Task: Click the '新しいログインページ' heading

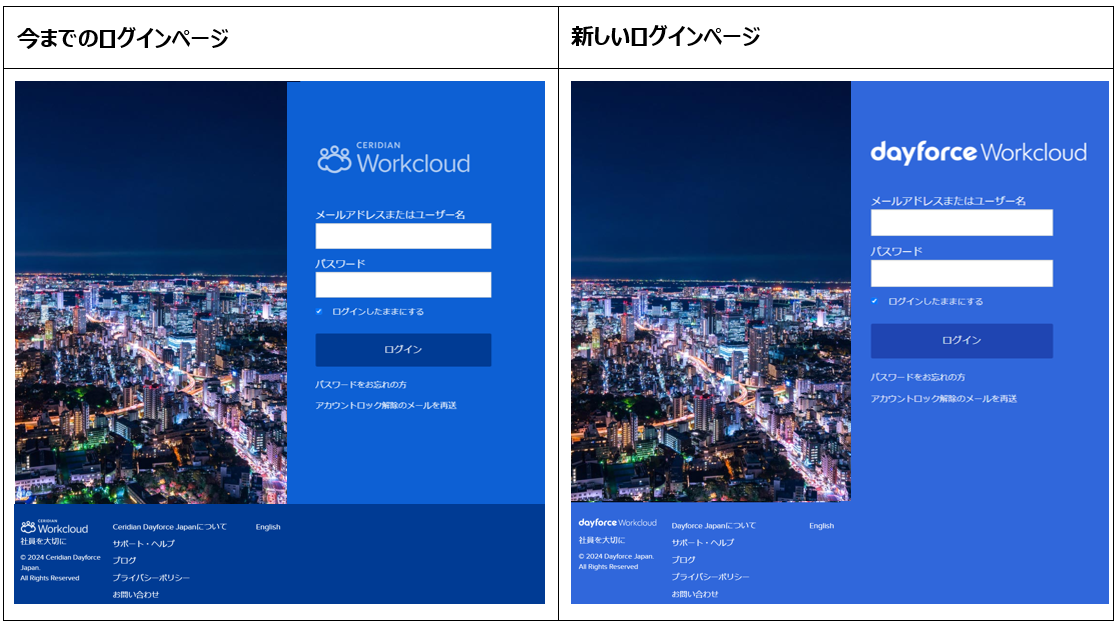Action: tap(665, 36)
